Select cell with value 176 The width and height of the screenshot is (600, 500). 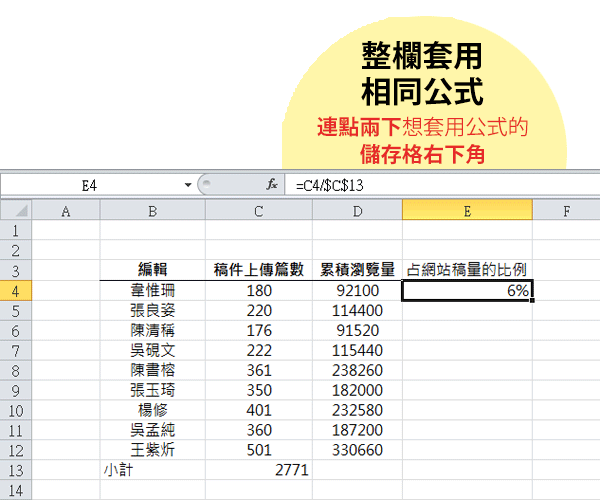tap(259, 331)
